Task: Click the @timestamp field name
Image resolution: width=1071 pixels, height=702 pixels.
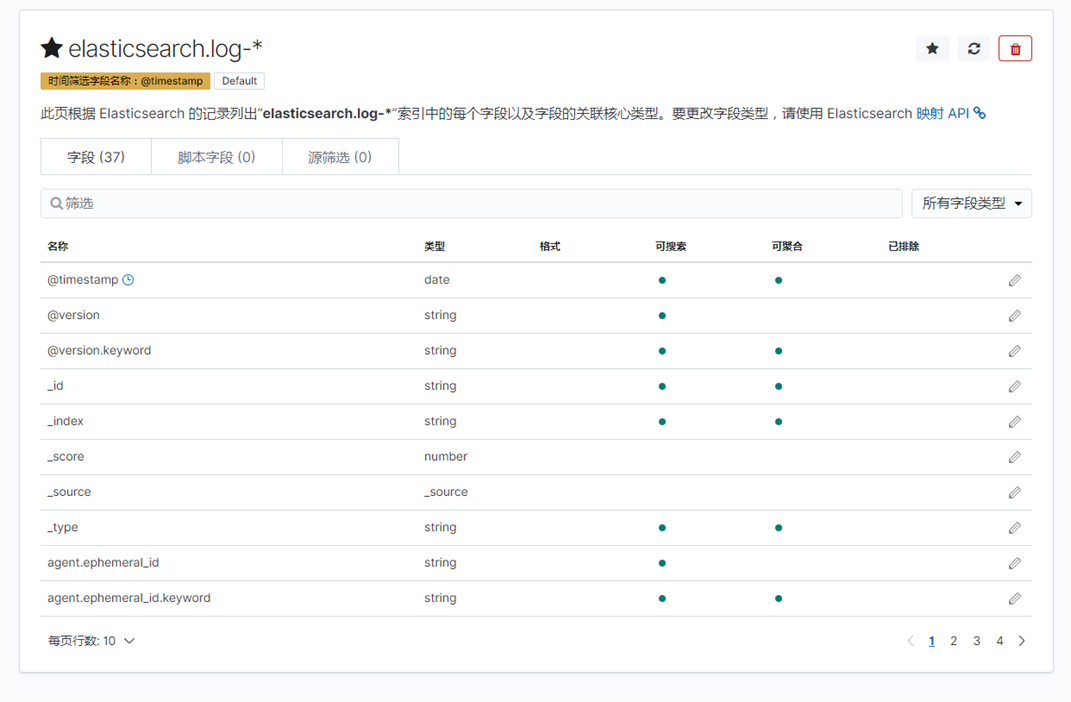Action: 83,279
